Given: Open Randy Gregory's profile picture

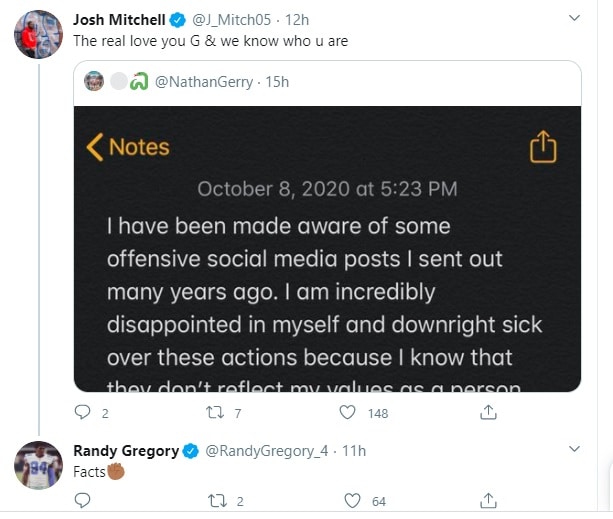Looking at the screenshot, I should (38, 465).
